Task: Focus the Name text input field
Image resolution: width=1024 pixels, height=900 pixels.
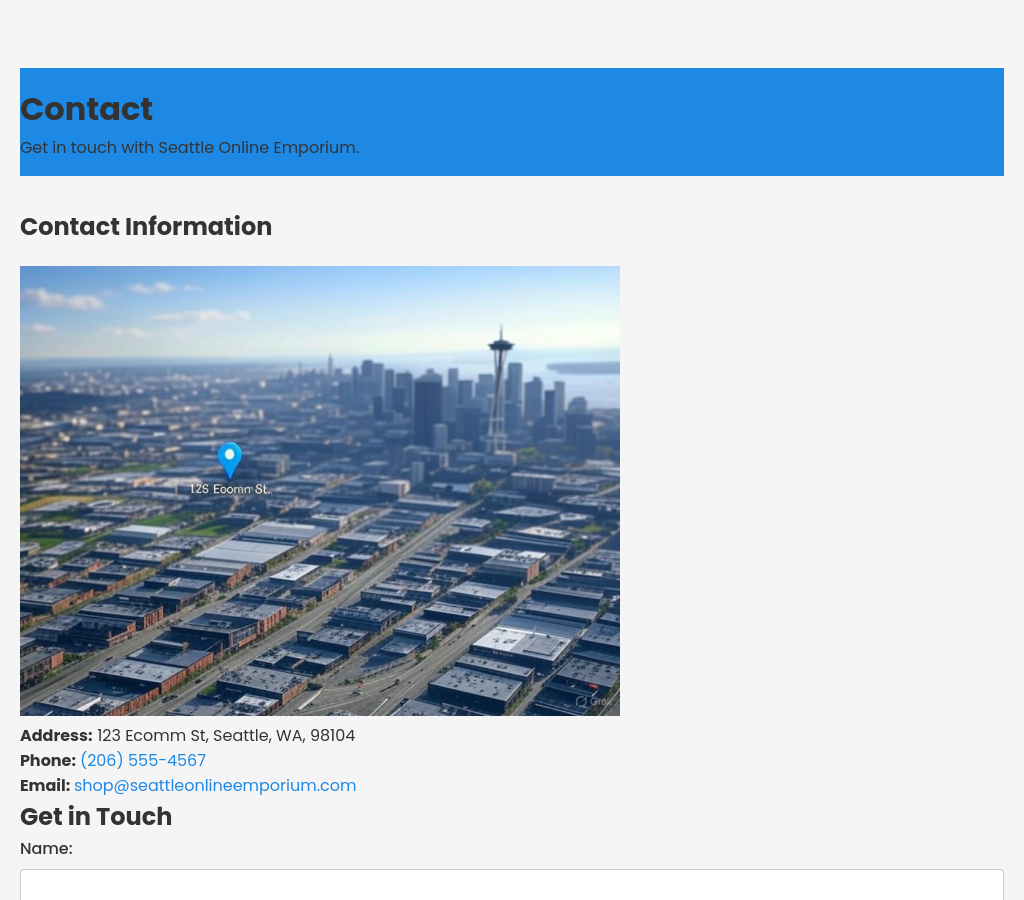Action: 512,884
